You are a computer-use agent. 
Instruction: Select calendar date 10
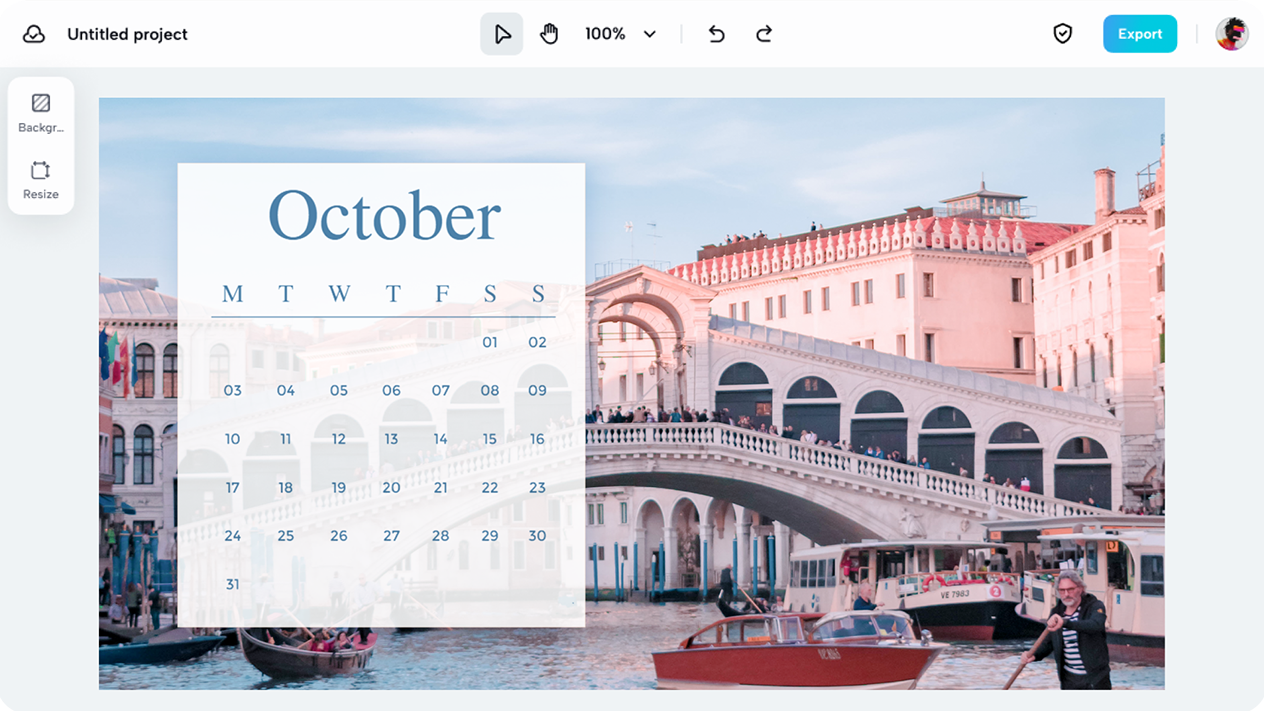232,439
